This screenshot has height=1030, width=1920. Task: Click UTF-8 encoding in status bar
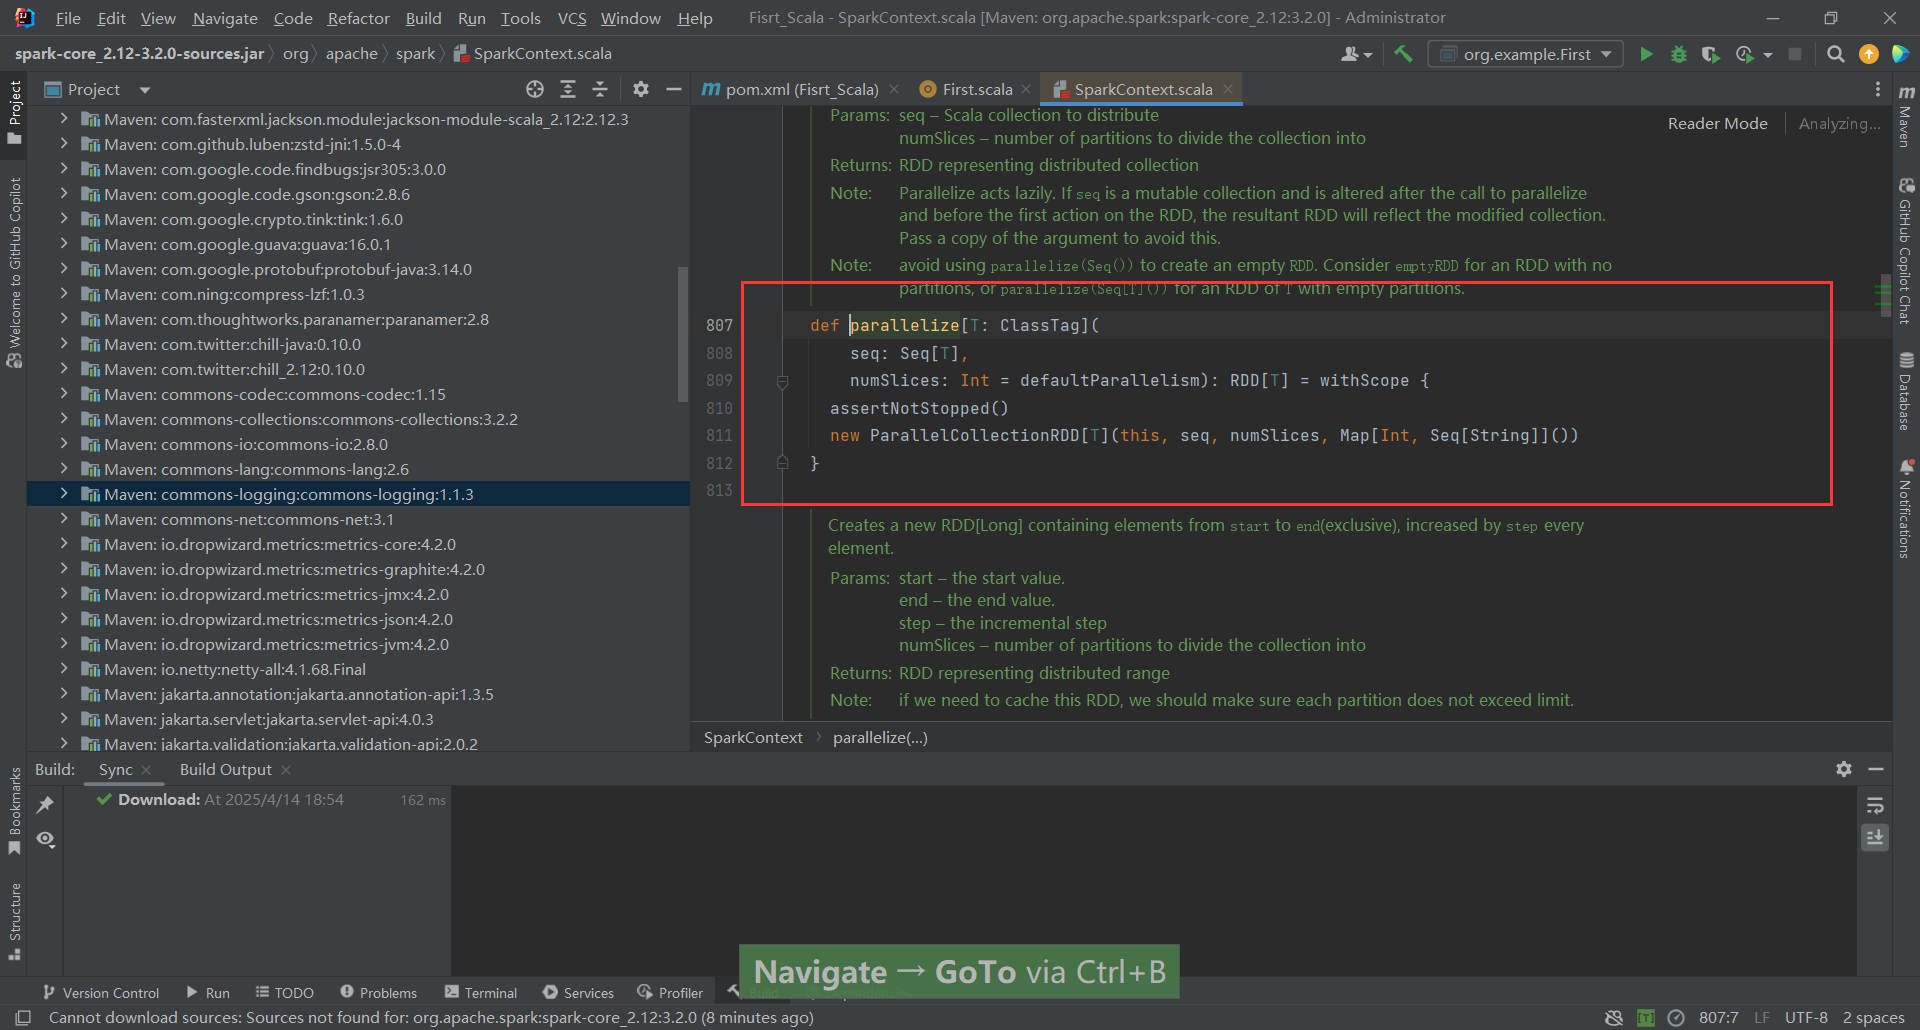pos(1806,1017)
